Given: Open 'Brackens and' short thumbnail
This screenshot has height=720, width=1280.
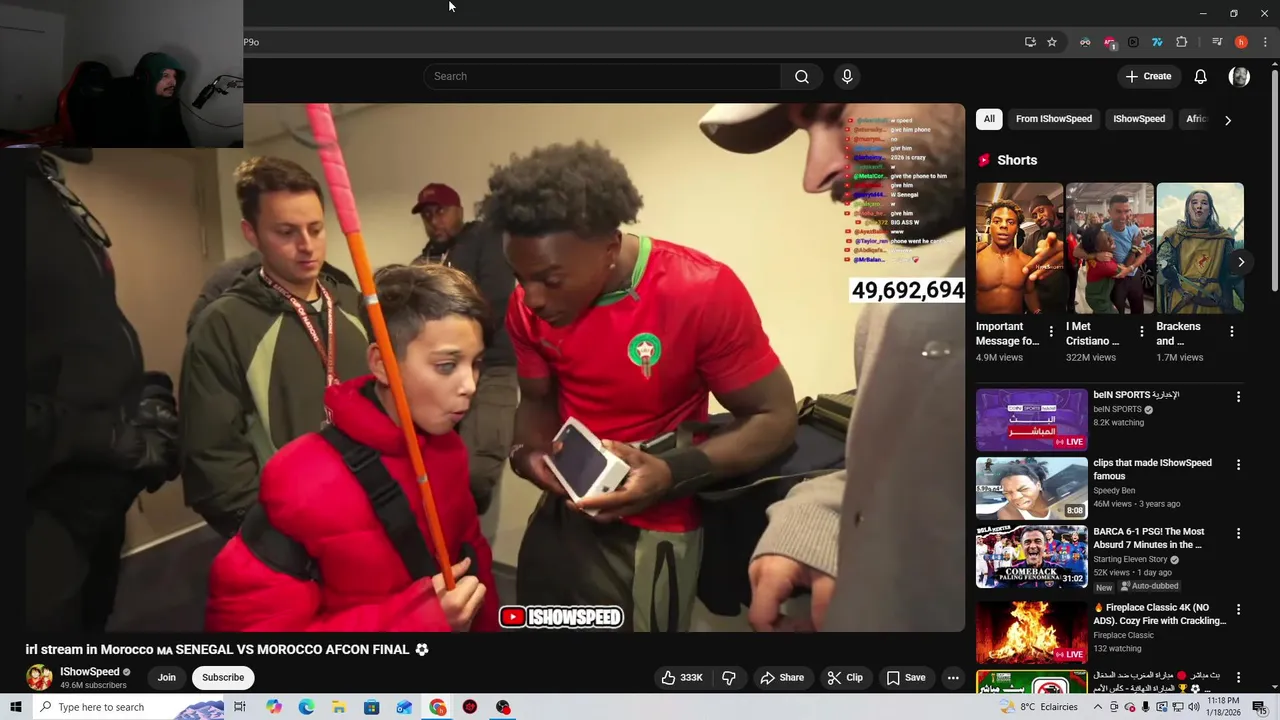Looking at the screenshot, I should tap(1200, 248).
